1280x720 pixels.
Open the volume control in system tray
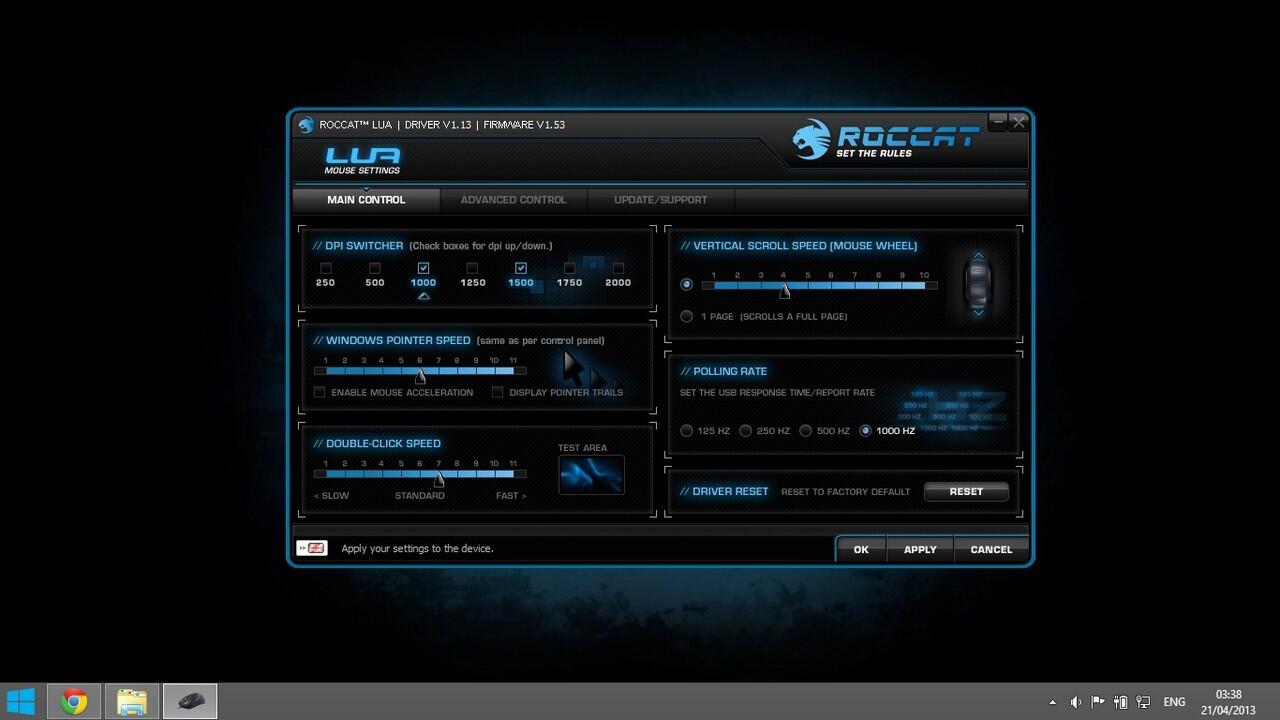(x=1076, y=702)
